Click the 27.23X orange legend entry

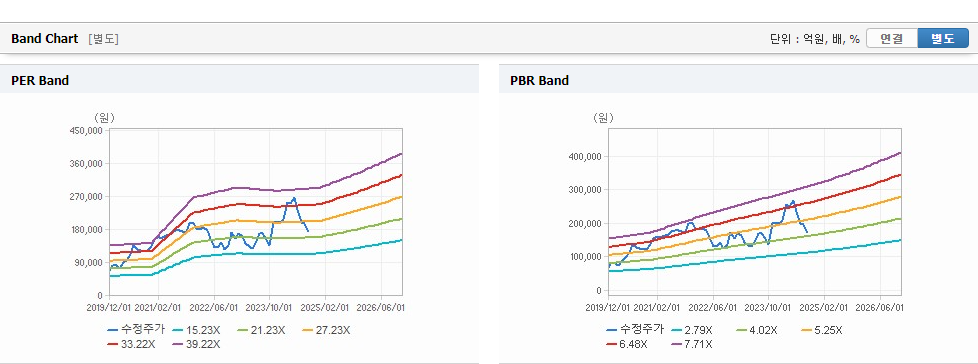(x=326, y=330)
